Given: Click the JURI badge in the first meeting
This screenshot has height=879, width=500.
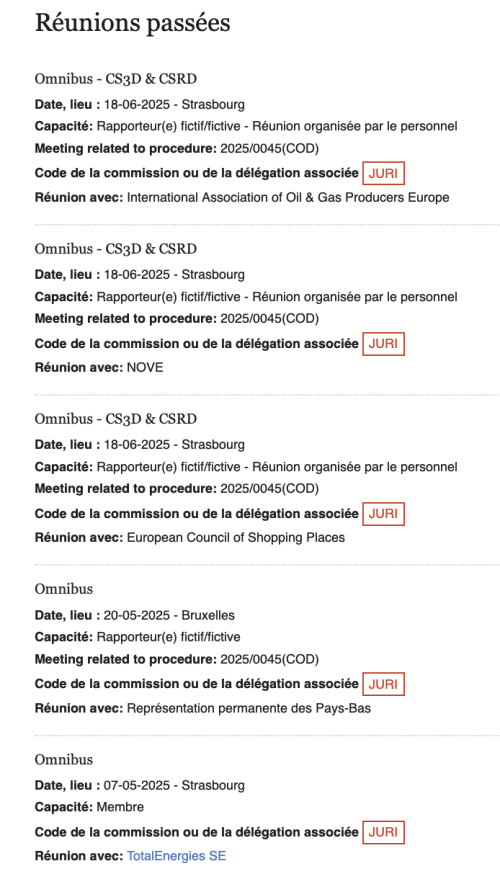Looking at the screenshot, I should point(383,173).
